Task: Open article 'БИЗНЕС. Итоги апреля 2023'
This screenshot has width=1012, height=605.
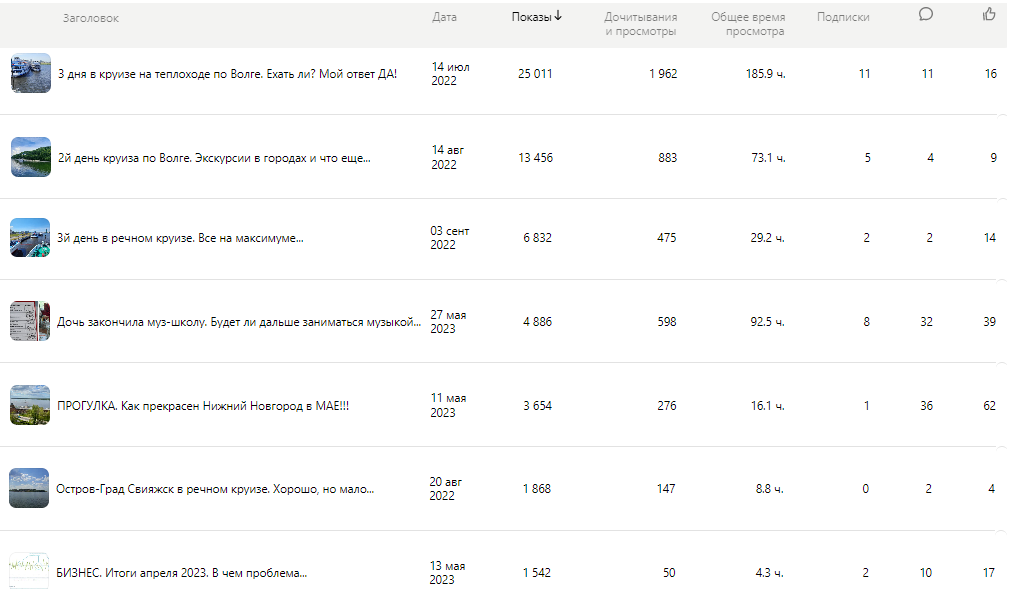Action: click(x=181, y=573)
